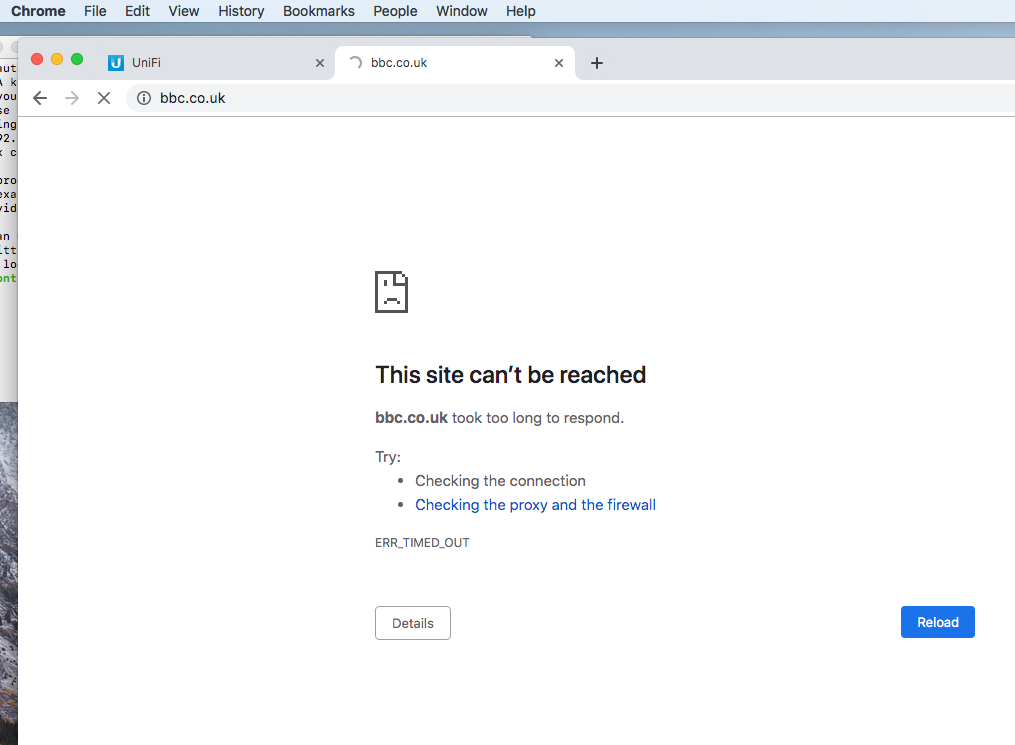Go back with the browser back arrow
Image resolution: width=1015 pixels, height=745 pixels.
(40, 98)
